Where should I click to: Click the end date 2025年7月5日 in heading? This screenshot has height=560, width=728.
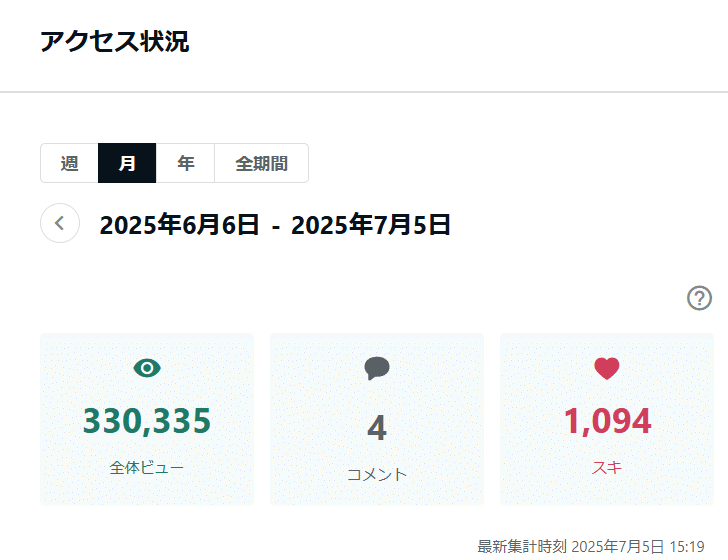point(371,225)
